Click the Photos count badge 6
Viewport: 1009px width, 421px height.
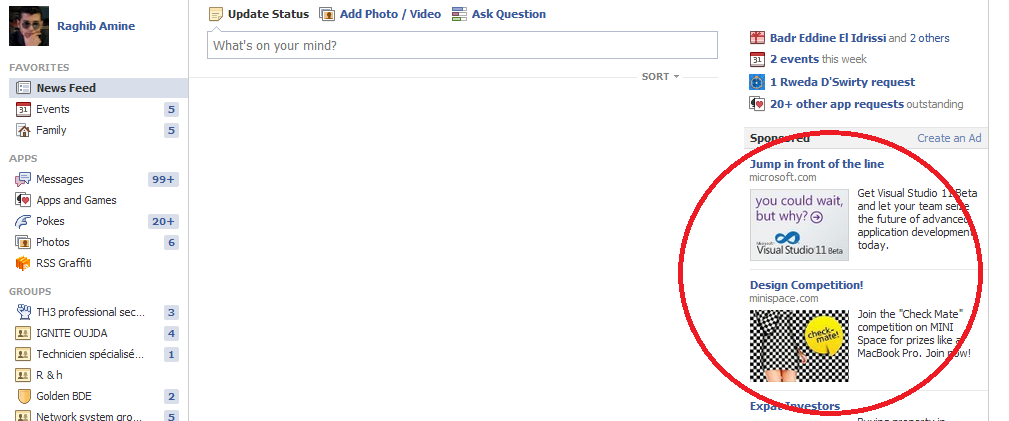(171, 243)
